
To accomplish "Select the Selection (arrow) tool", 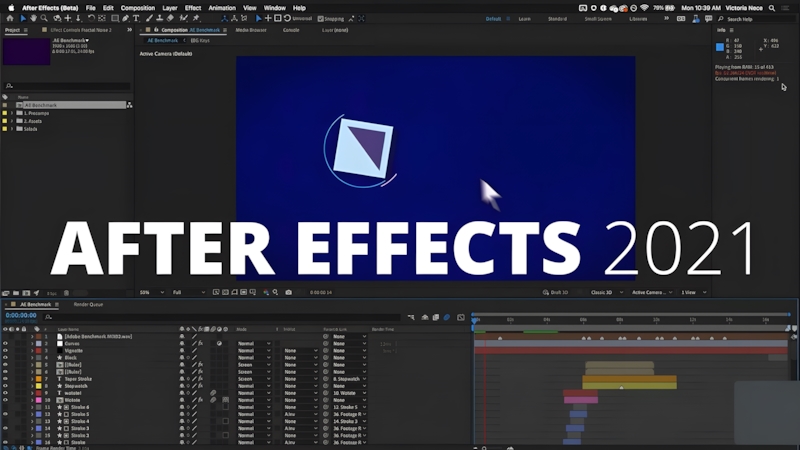I will coord(23,18).
